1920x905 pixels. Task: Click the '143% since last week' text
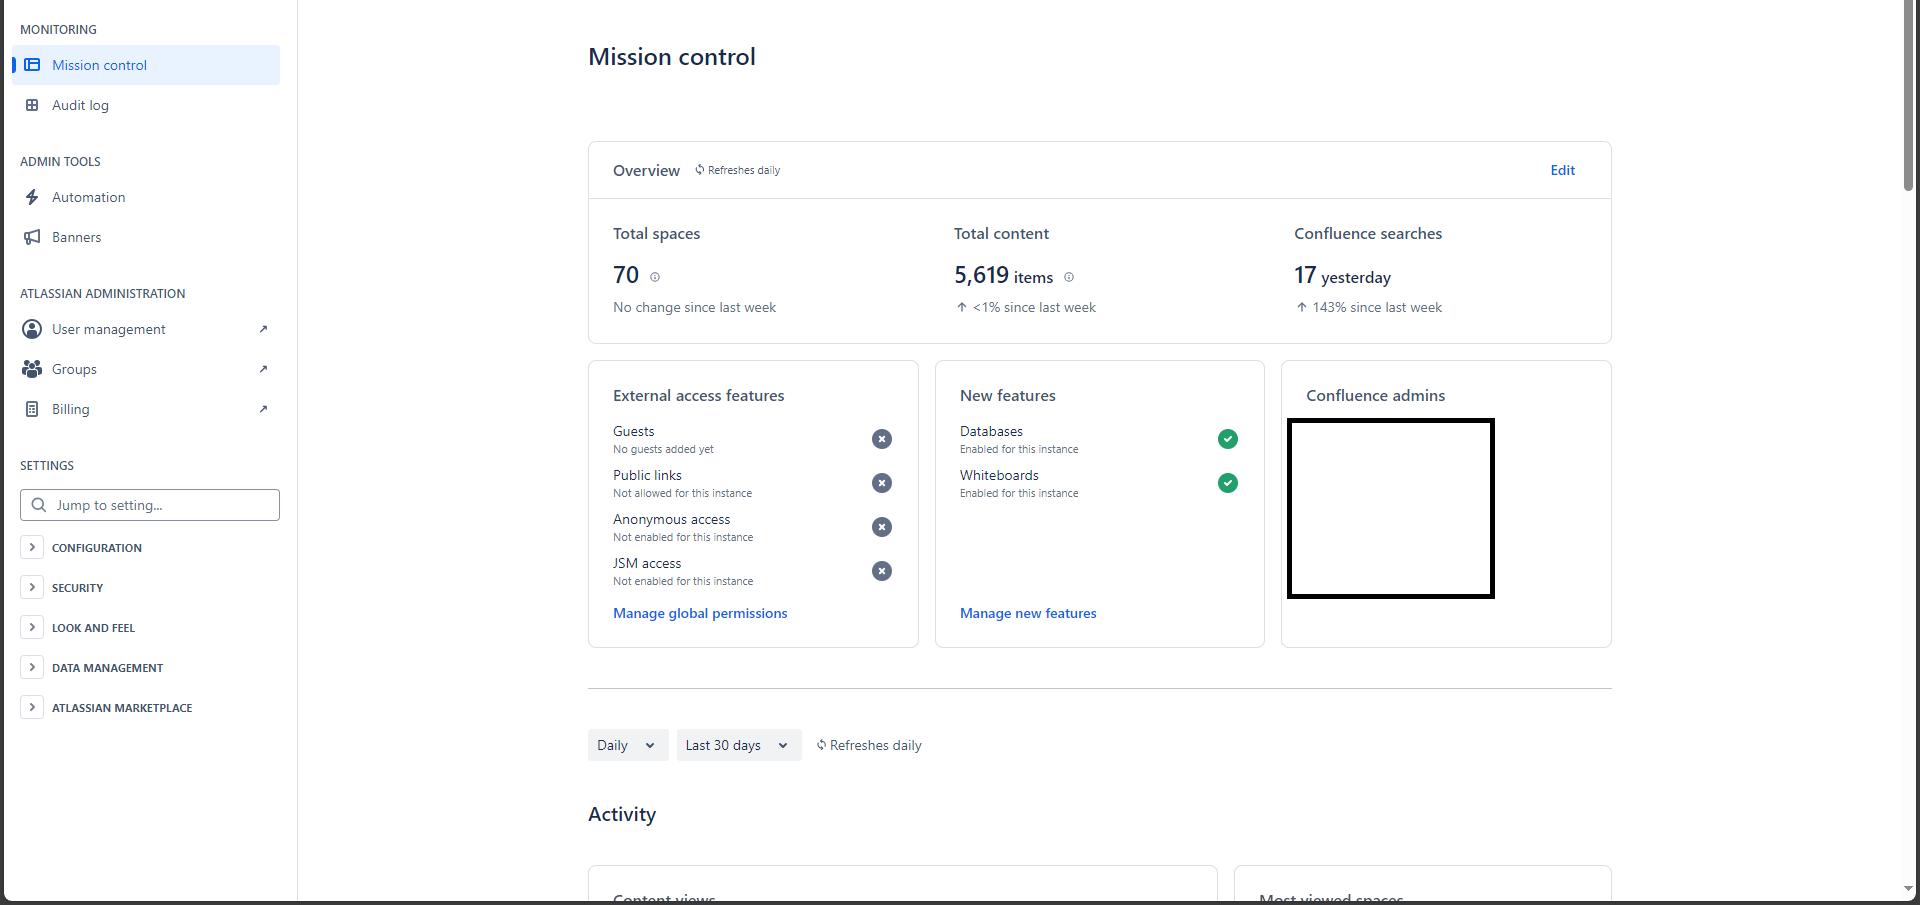tap(1377, 307)
